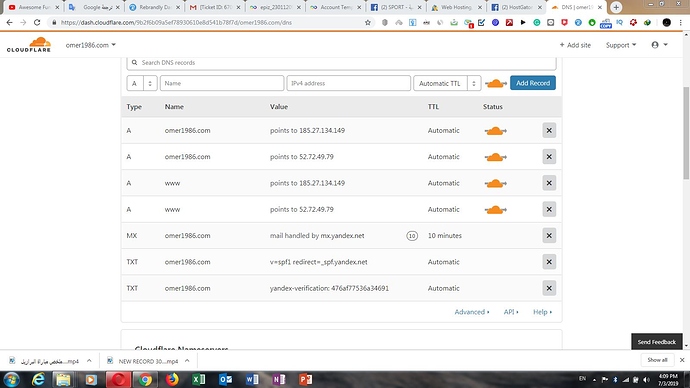Open Internet Explorer from taskbar

pos(38,379)
